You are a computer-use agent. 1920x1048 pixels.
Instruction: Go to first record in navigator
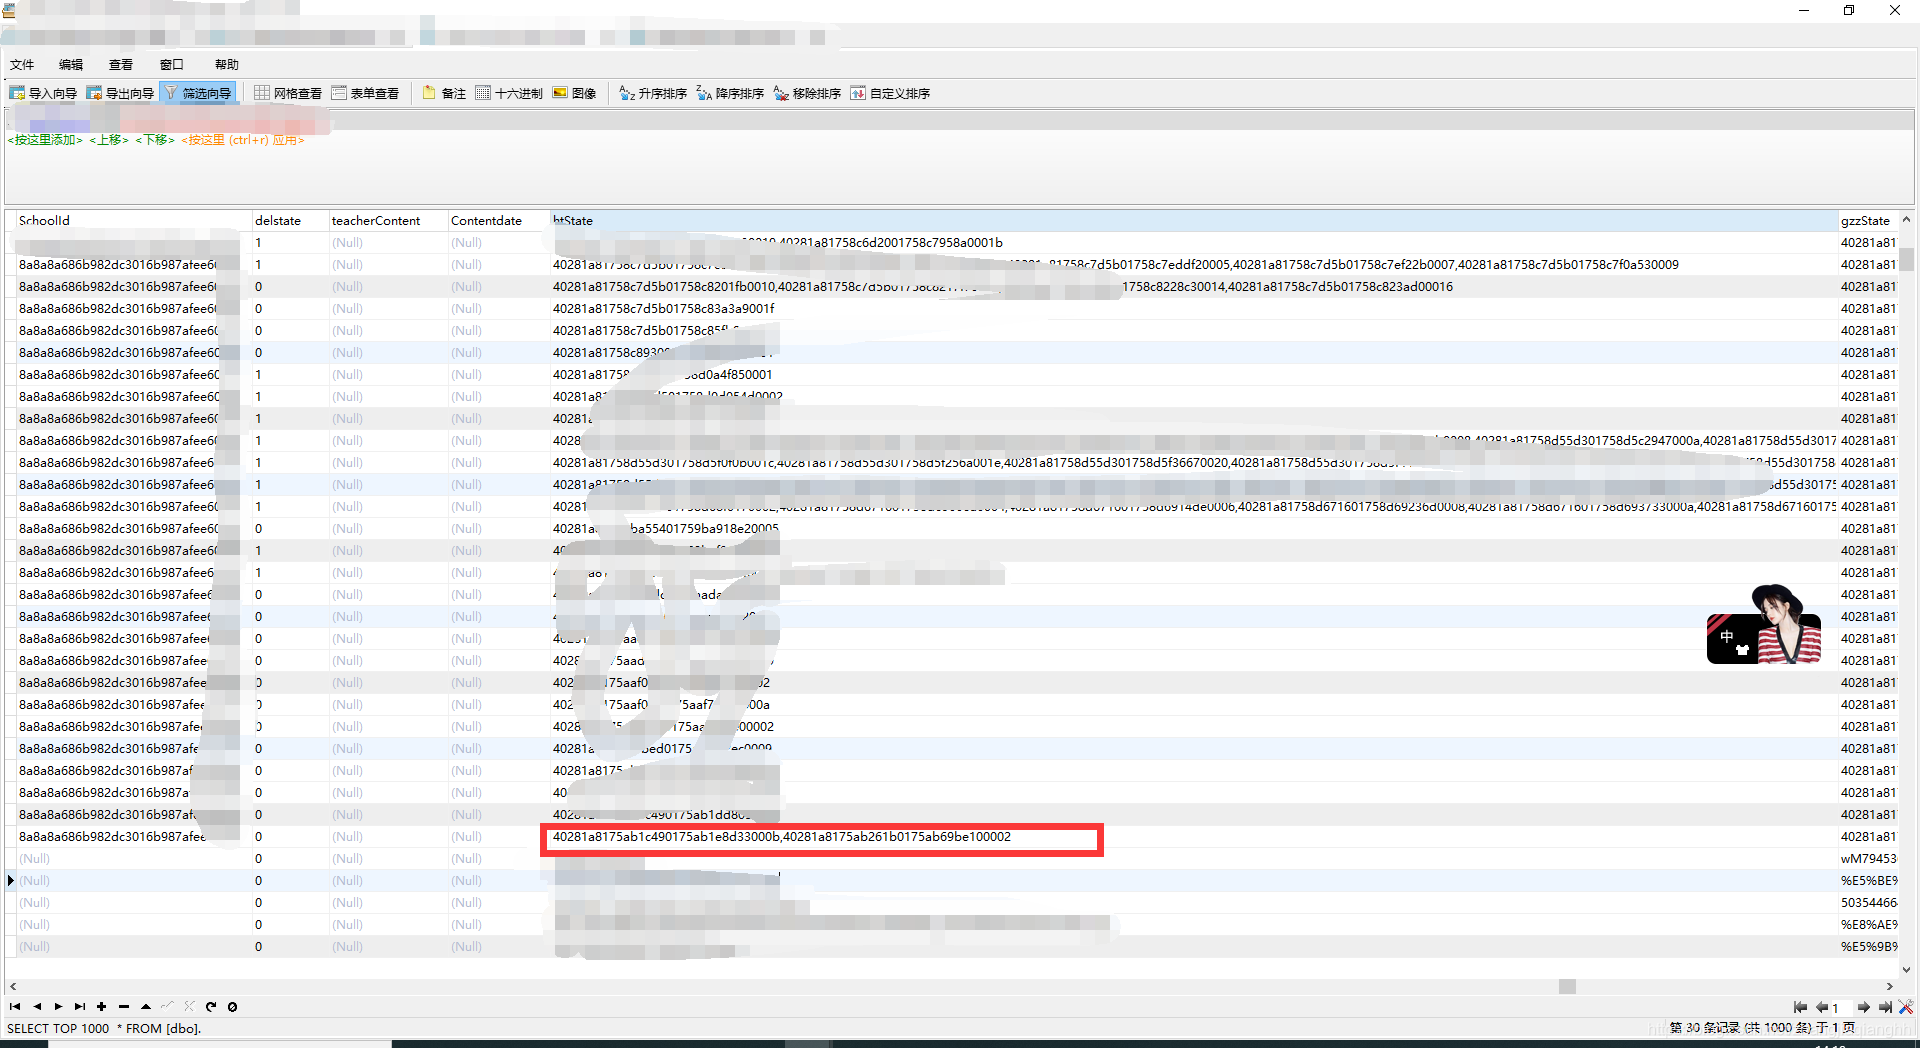point(15,1007)
